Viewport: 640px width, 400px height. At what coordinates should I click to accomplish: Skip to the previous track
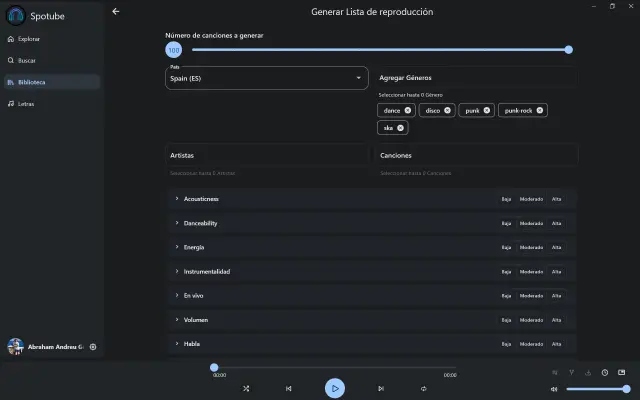[x=289, y=388]
